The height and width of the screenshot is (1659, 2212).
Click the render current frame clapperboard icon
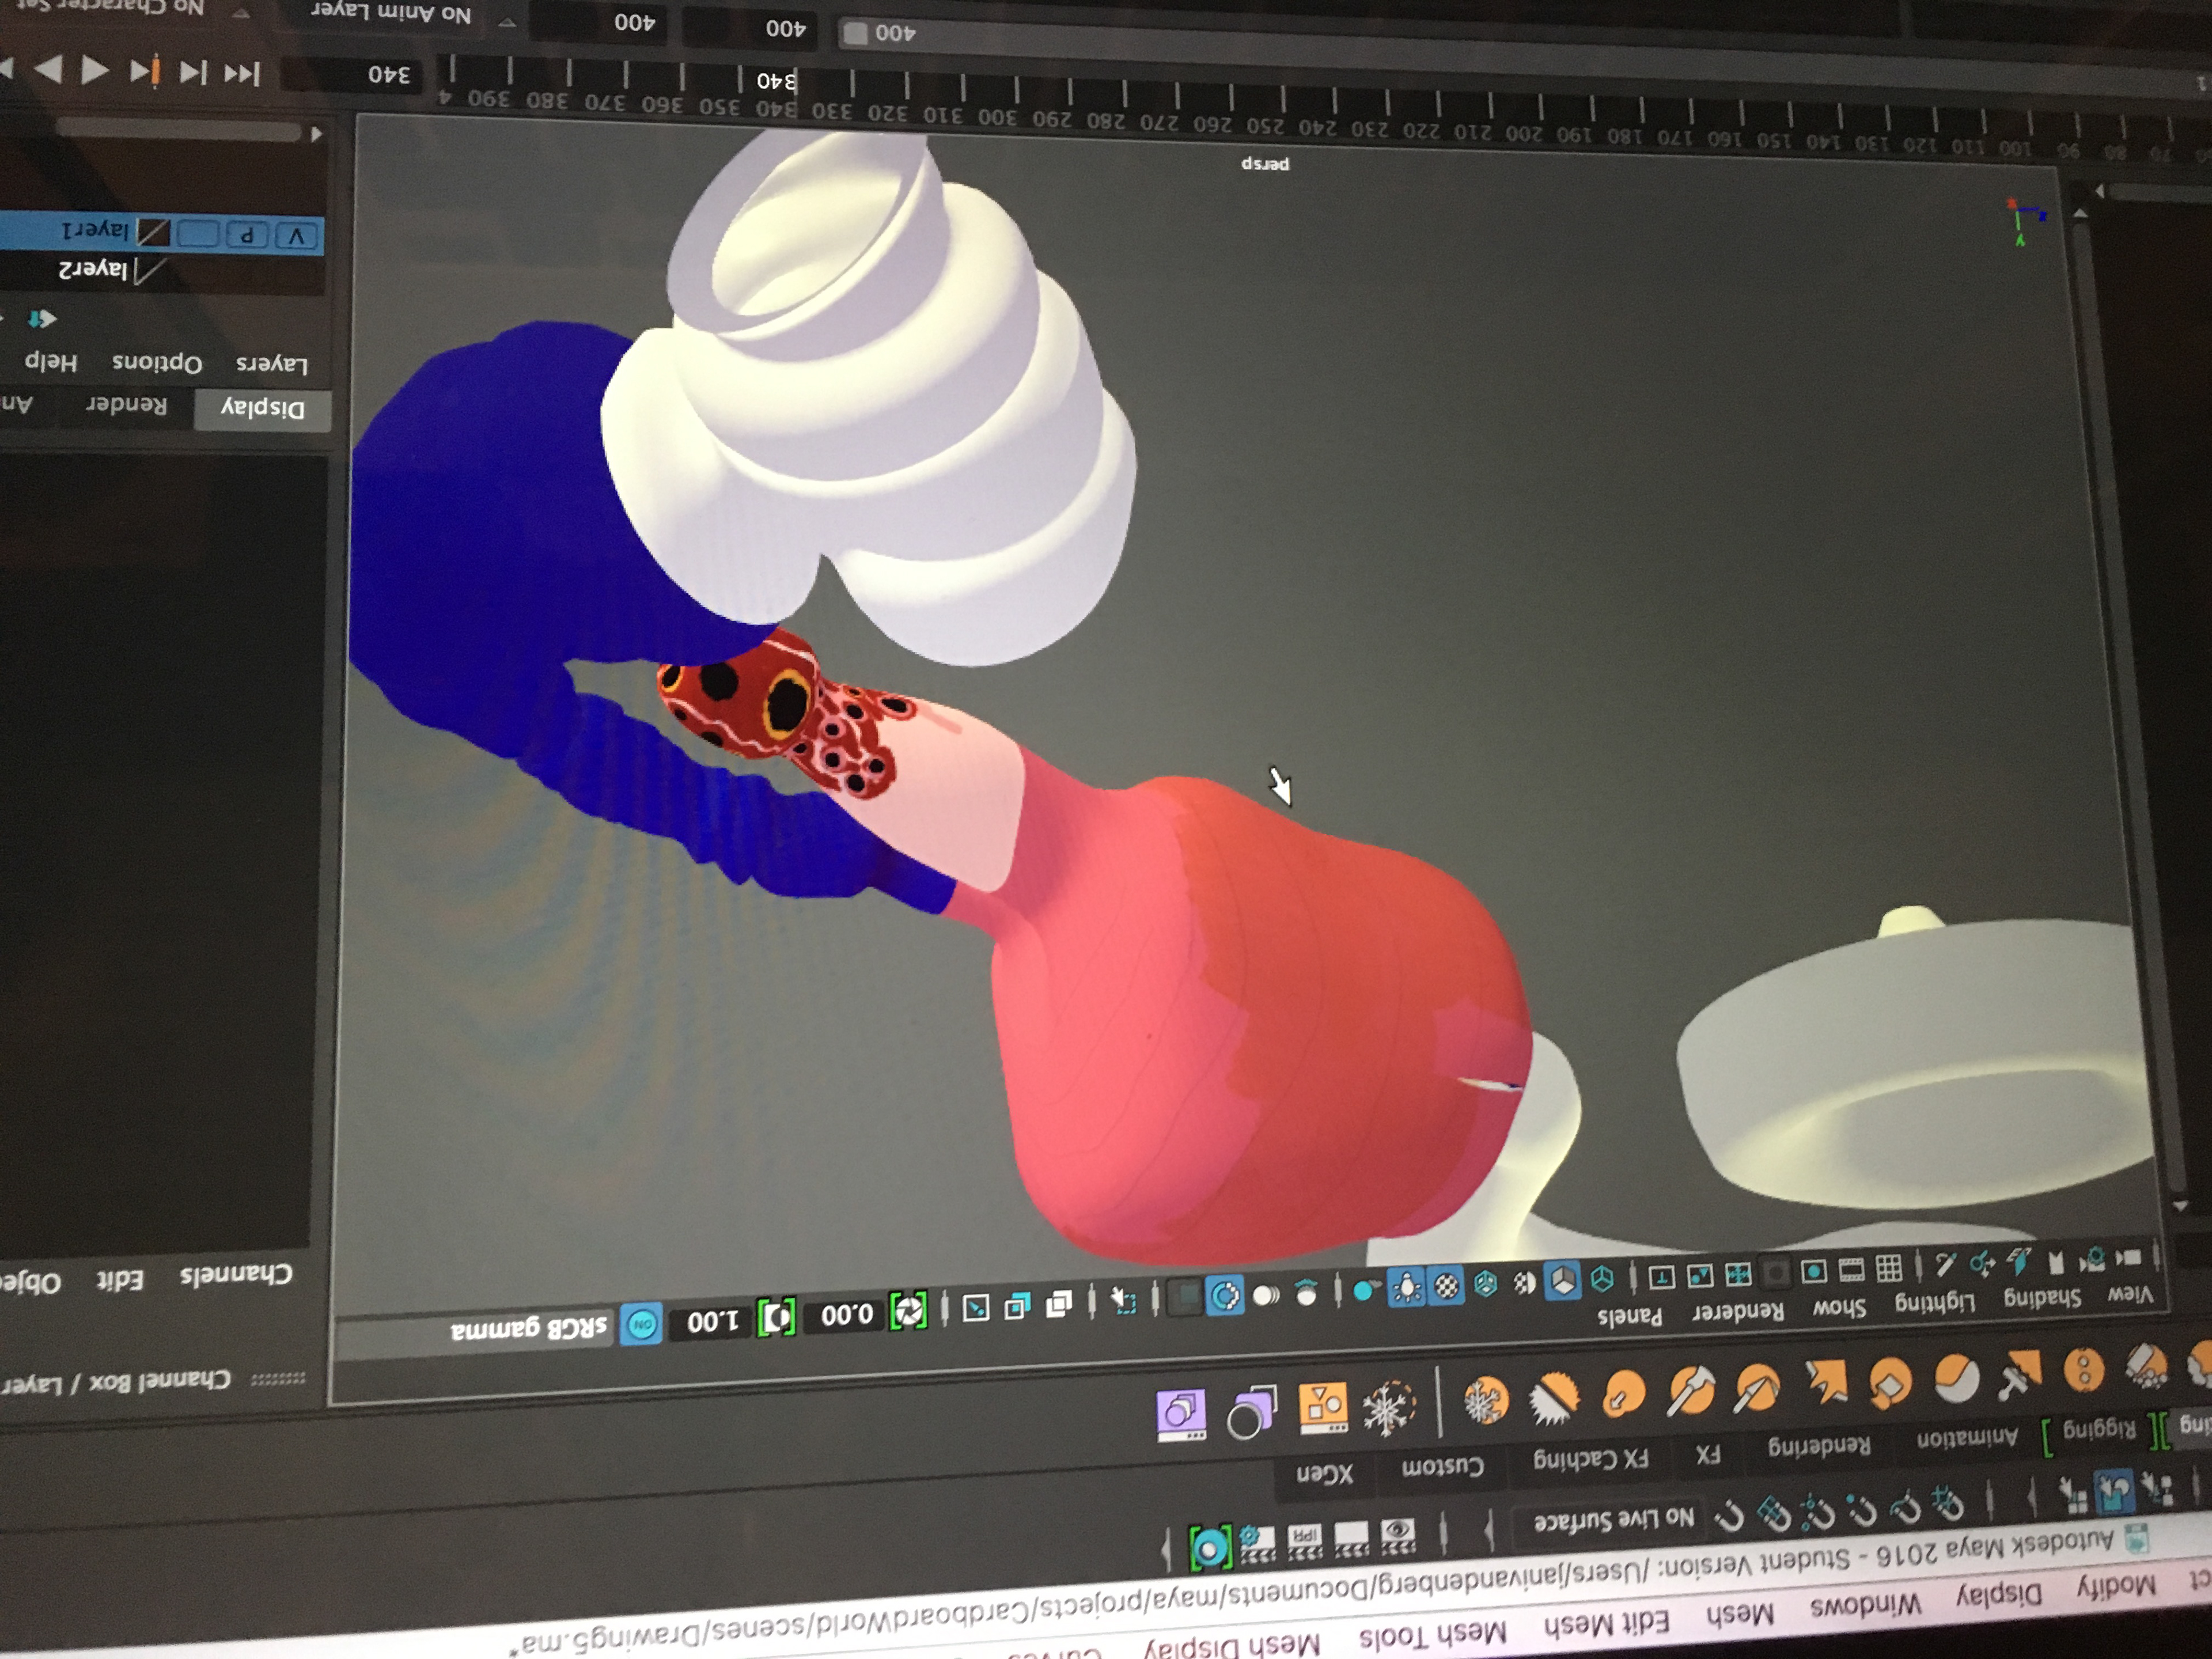coord(1351,1539)
